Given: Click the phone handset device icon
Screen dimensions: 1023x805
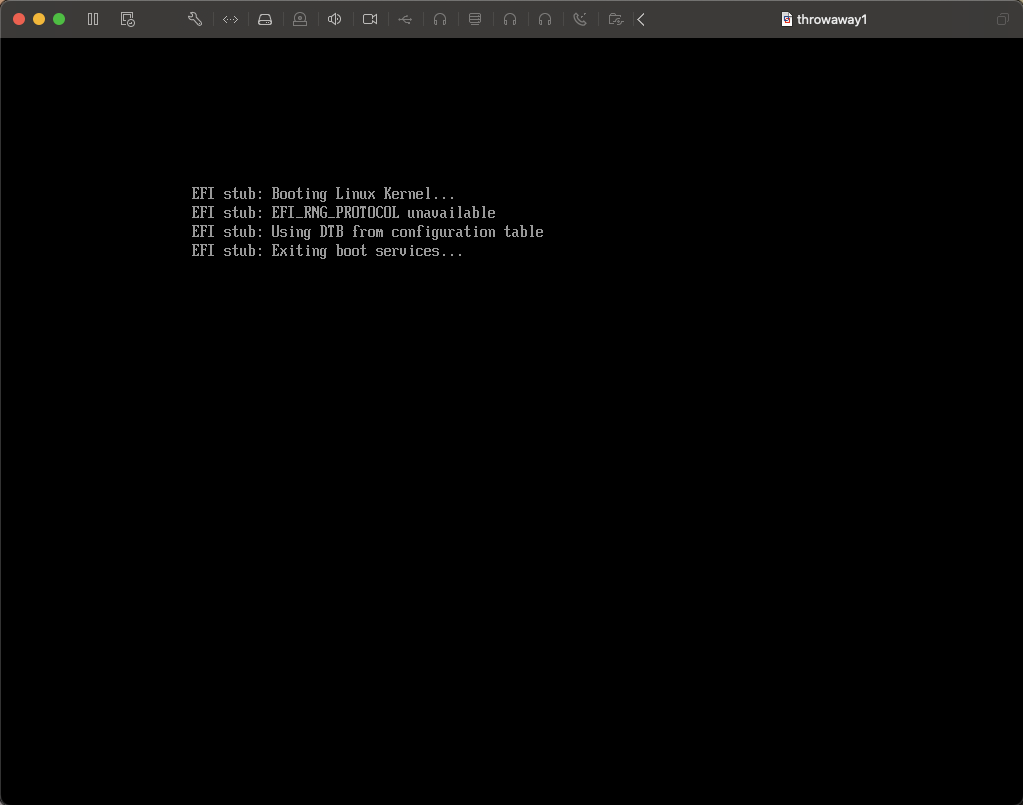Looking at the screenshot, I should 580,20.
